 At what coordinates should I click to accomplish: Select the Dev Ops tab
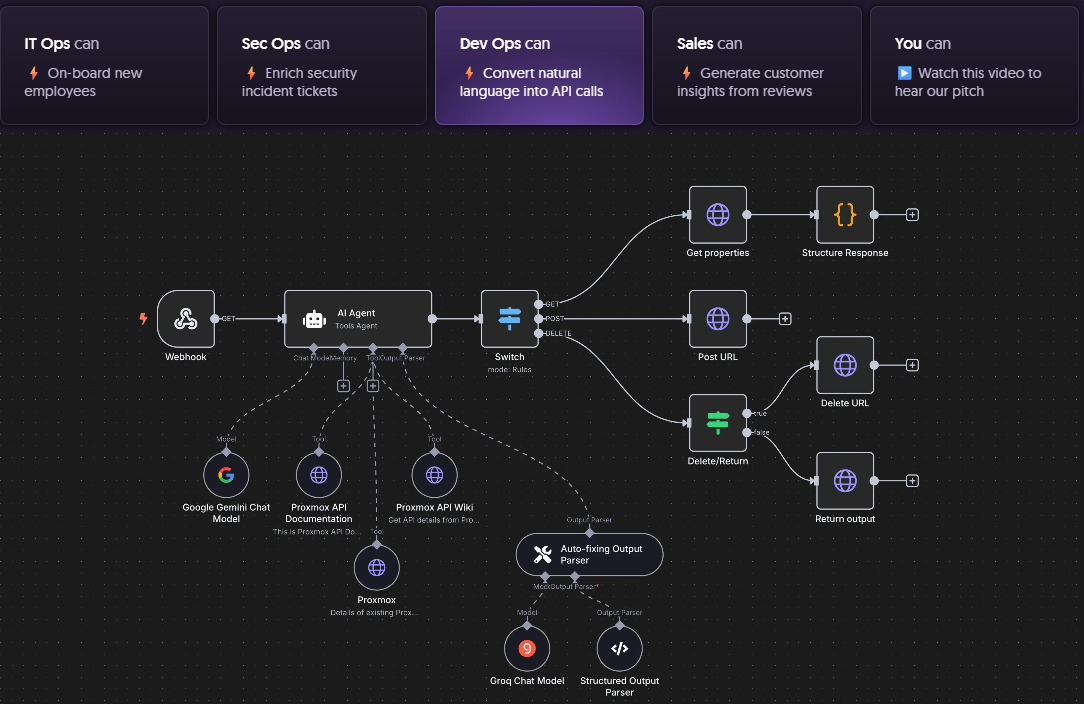(x=539, y=66)
